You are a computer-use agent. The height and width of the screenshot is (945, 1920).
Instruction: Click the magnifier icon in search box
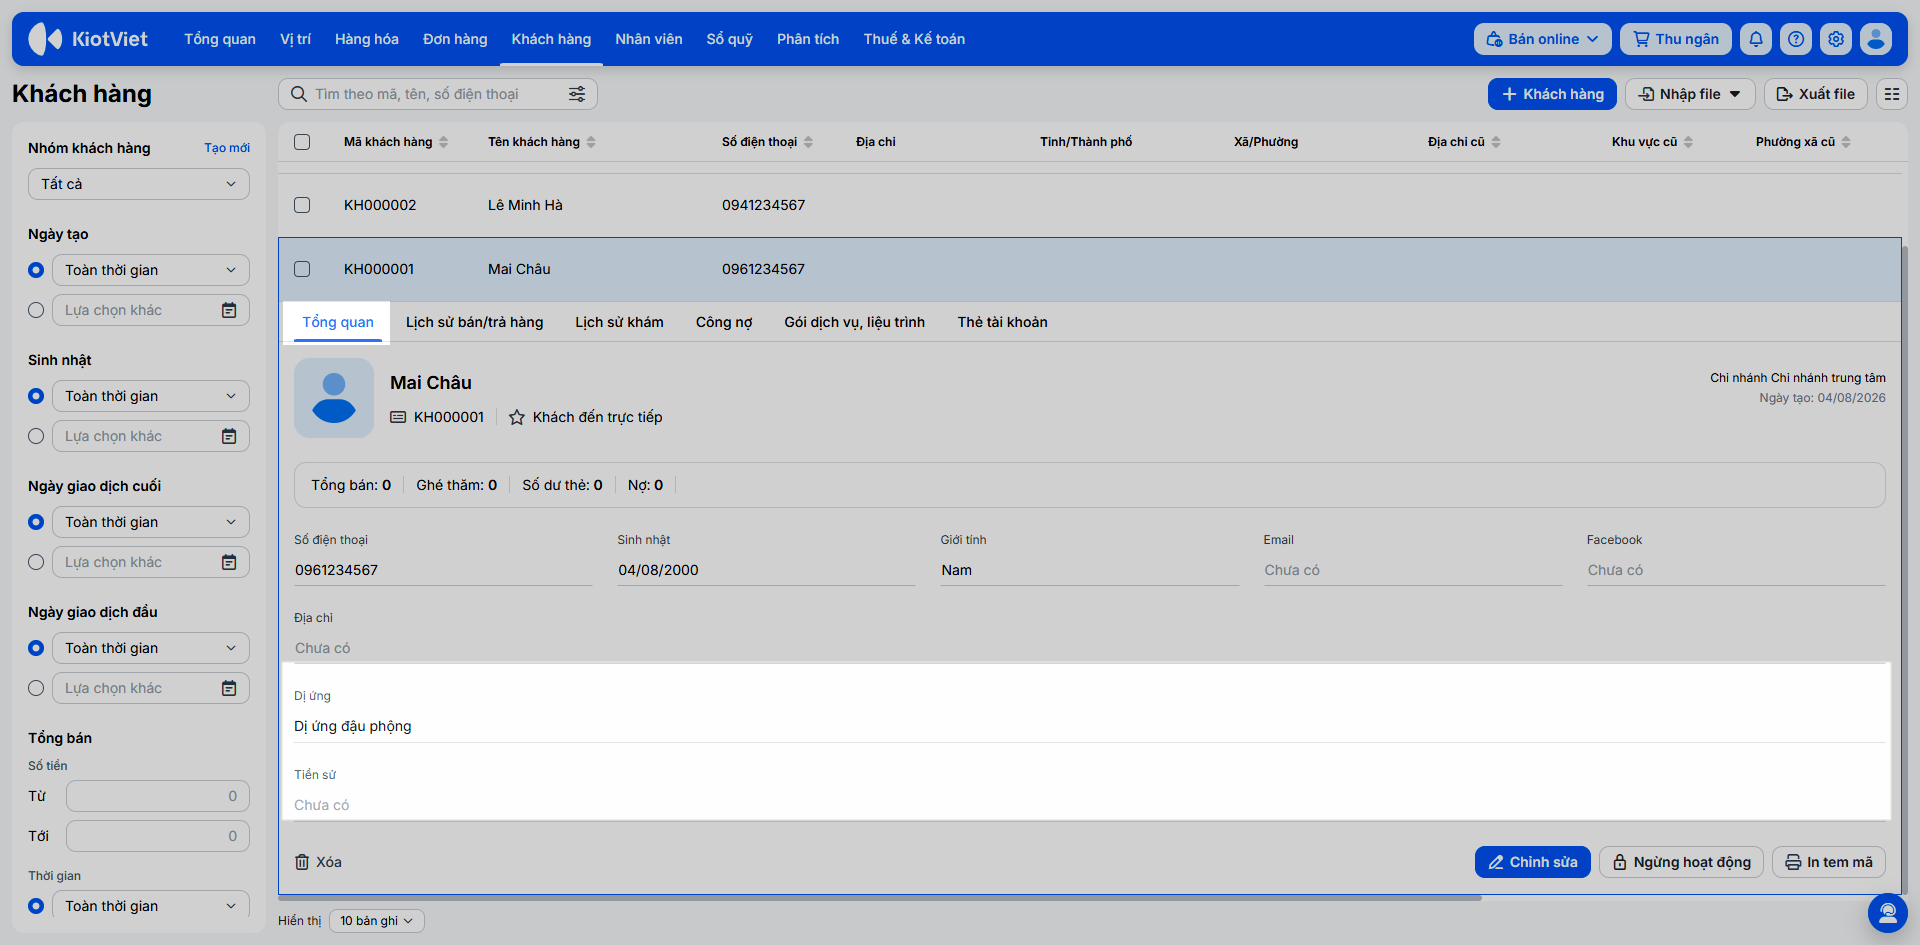click(x=298, y=94)
